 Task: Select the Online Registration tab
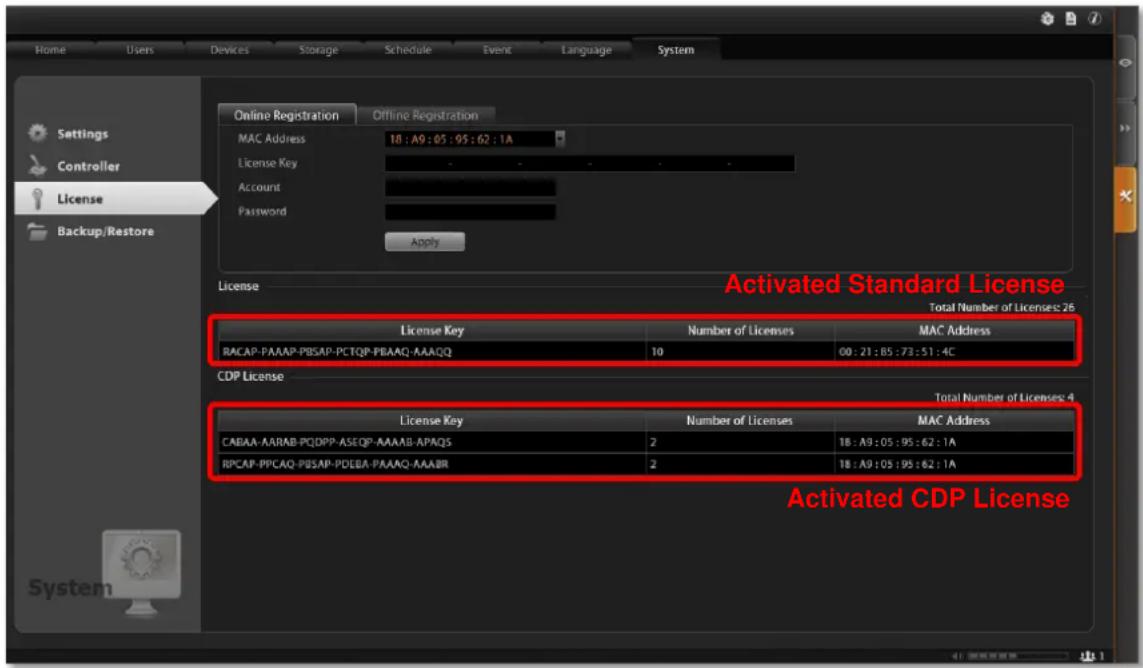tap(286, 115)
